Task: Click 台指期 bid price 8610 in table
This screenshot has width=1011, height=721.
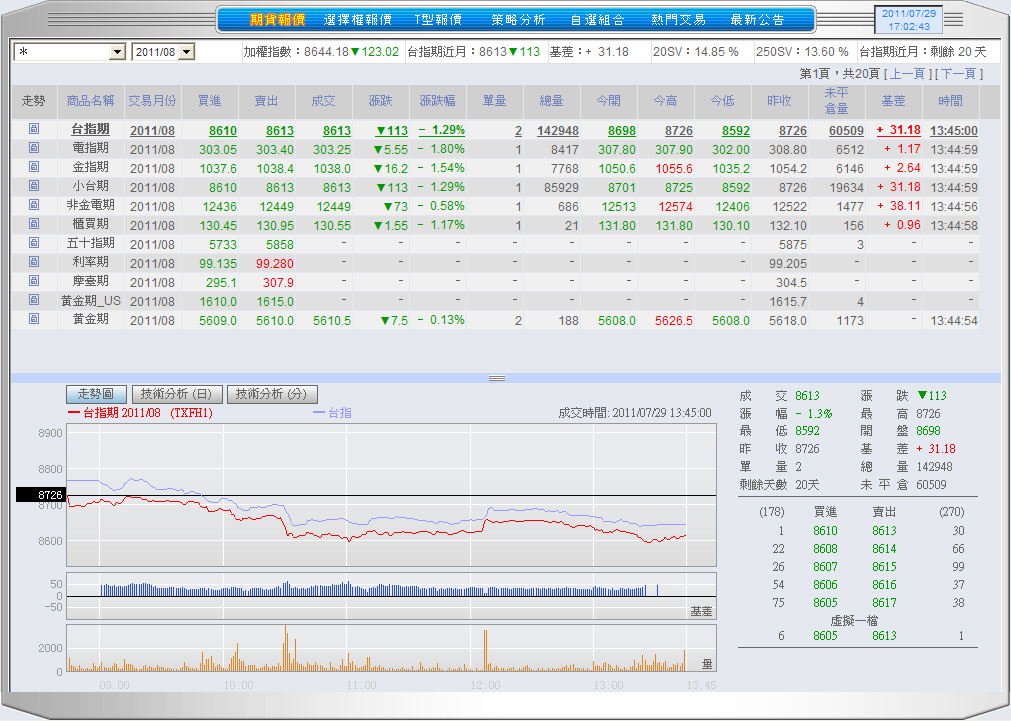Action: [222, 131]
